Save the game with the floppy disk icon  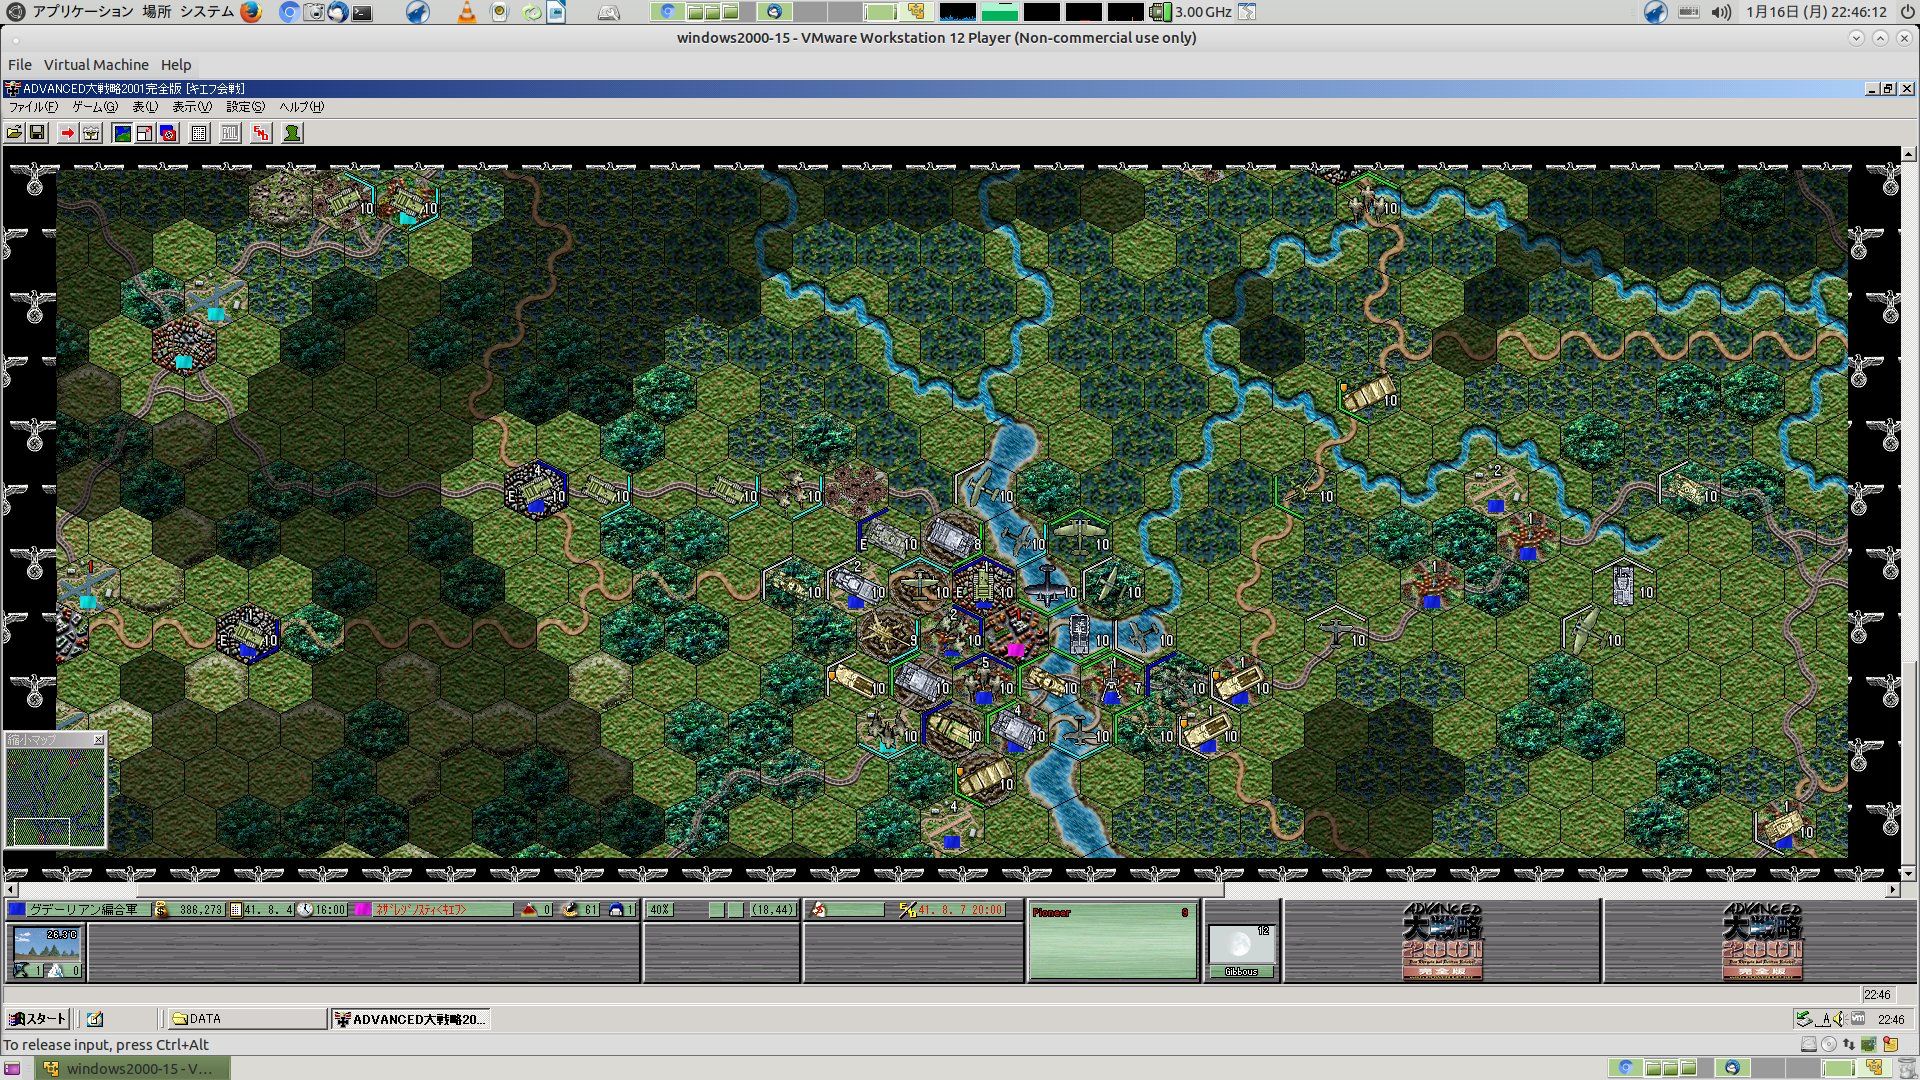(x=37, y=133)
